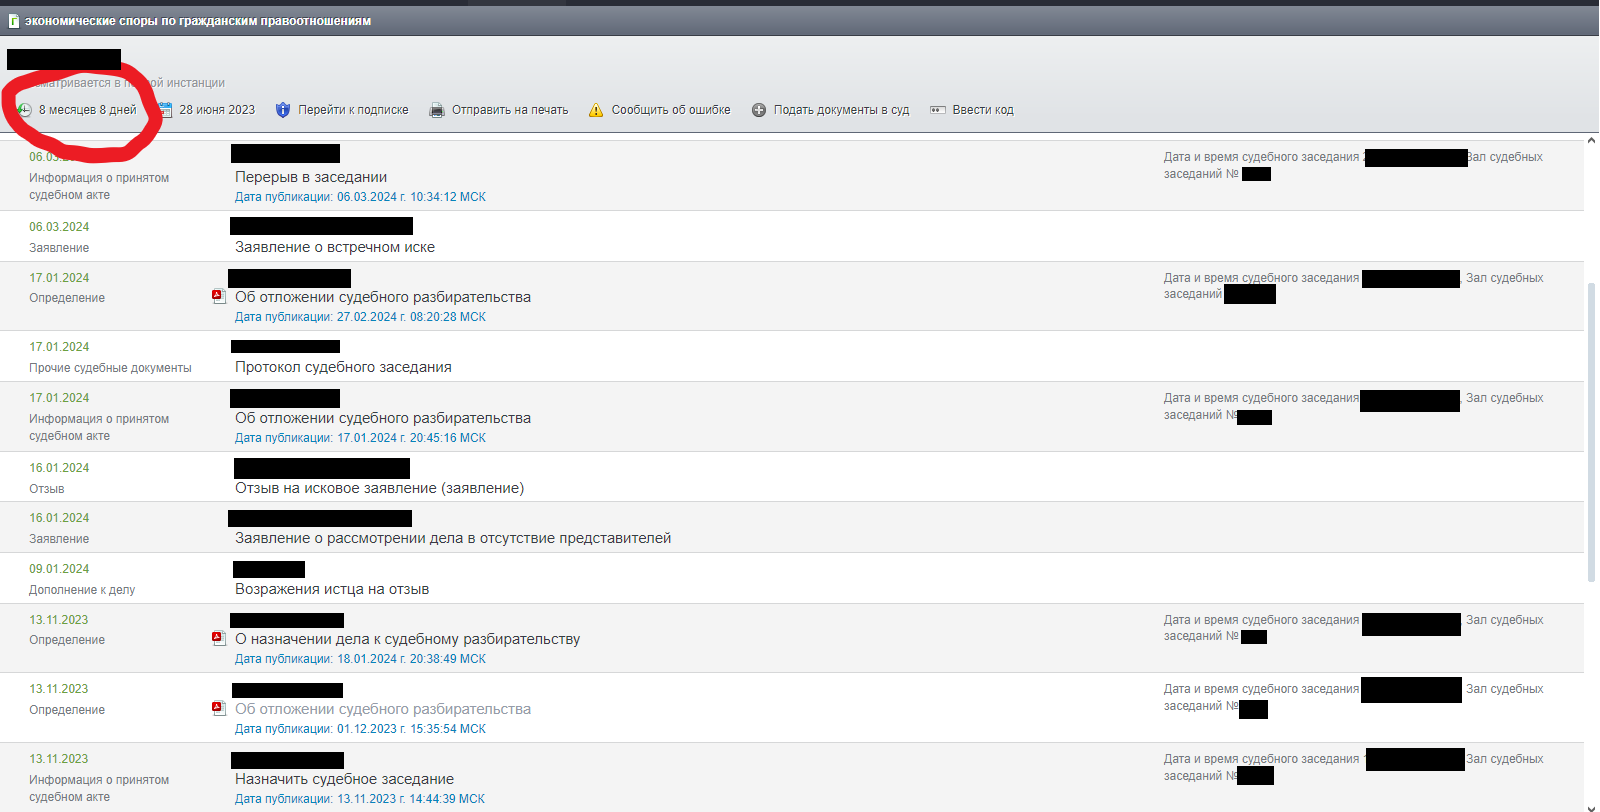Click the warning triangle "Сообщить об ошибке" icon
This screenshot has width=1600, height=812.
(596, 110)
